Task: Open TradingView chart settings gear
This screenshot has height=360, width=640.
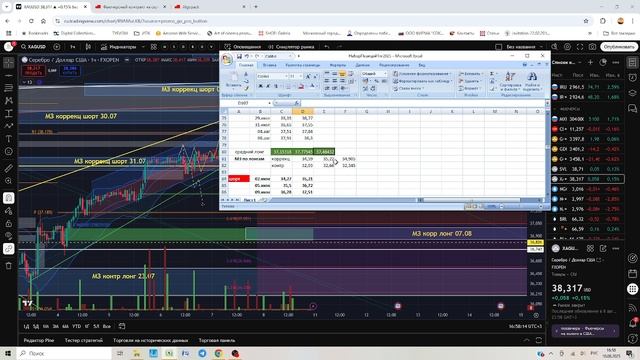Action: point(567,47)
